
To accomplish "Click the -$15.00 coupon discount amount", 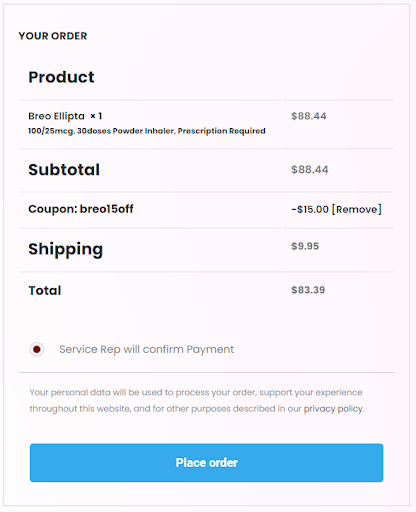I will [x=310, y=209].
